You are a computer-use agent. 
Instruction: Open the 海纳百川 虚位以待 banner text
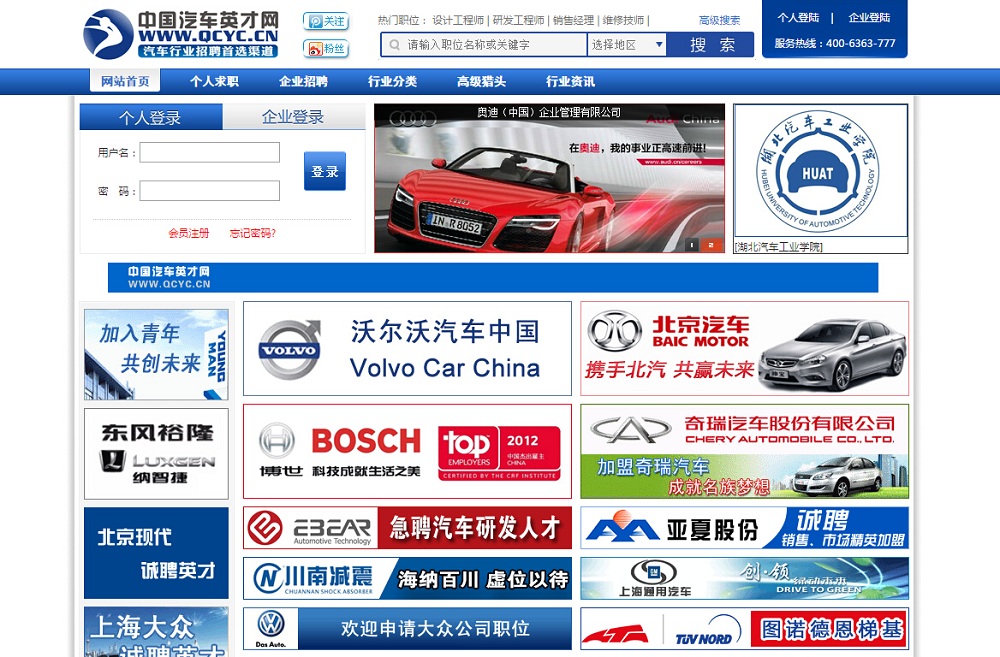(483, 579)
